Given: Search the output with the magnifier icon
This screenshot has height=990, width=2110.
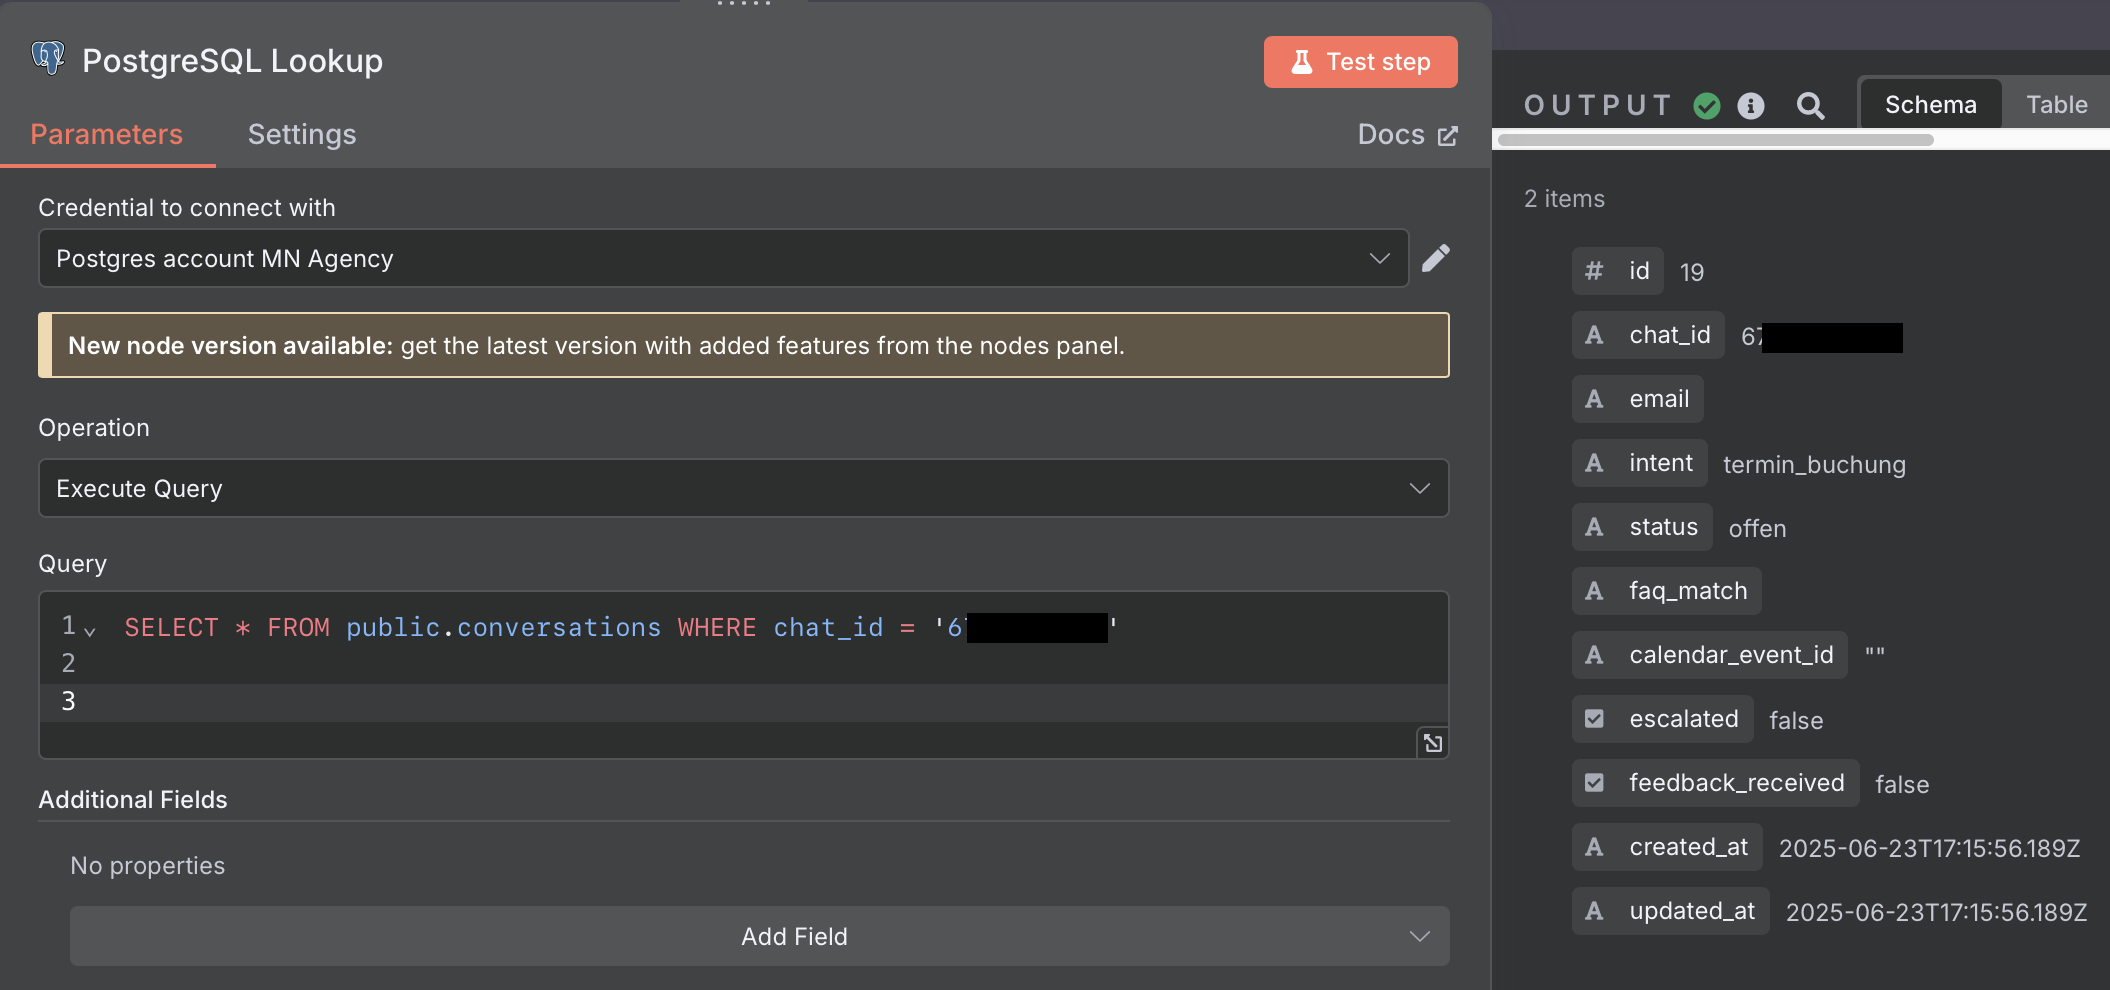Looking at the screenshot, I should click(1810, 105).
